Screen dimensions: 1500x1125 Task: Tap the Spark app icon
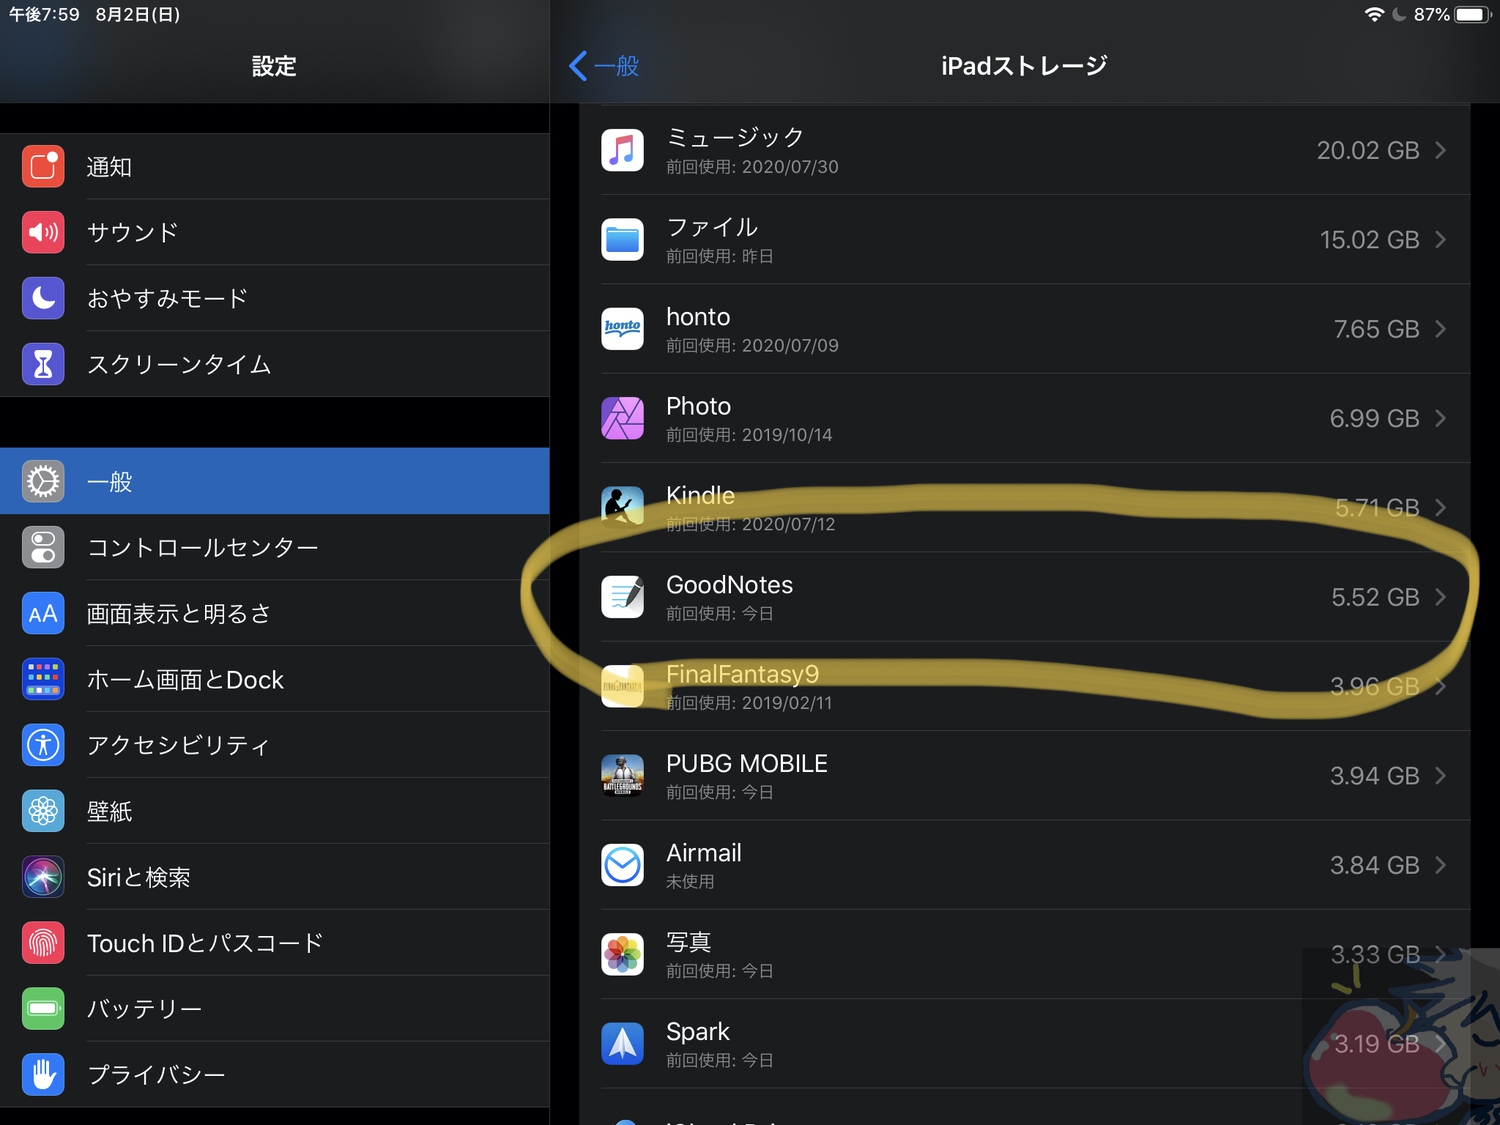point(622,1044)
